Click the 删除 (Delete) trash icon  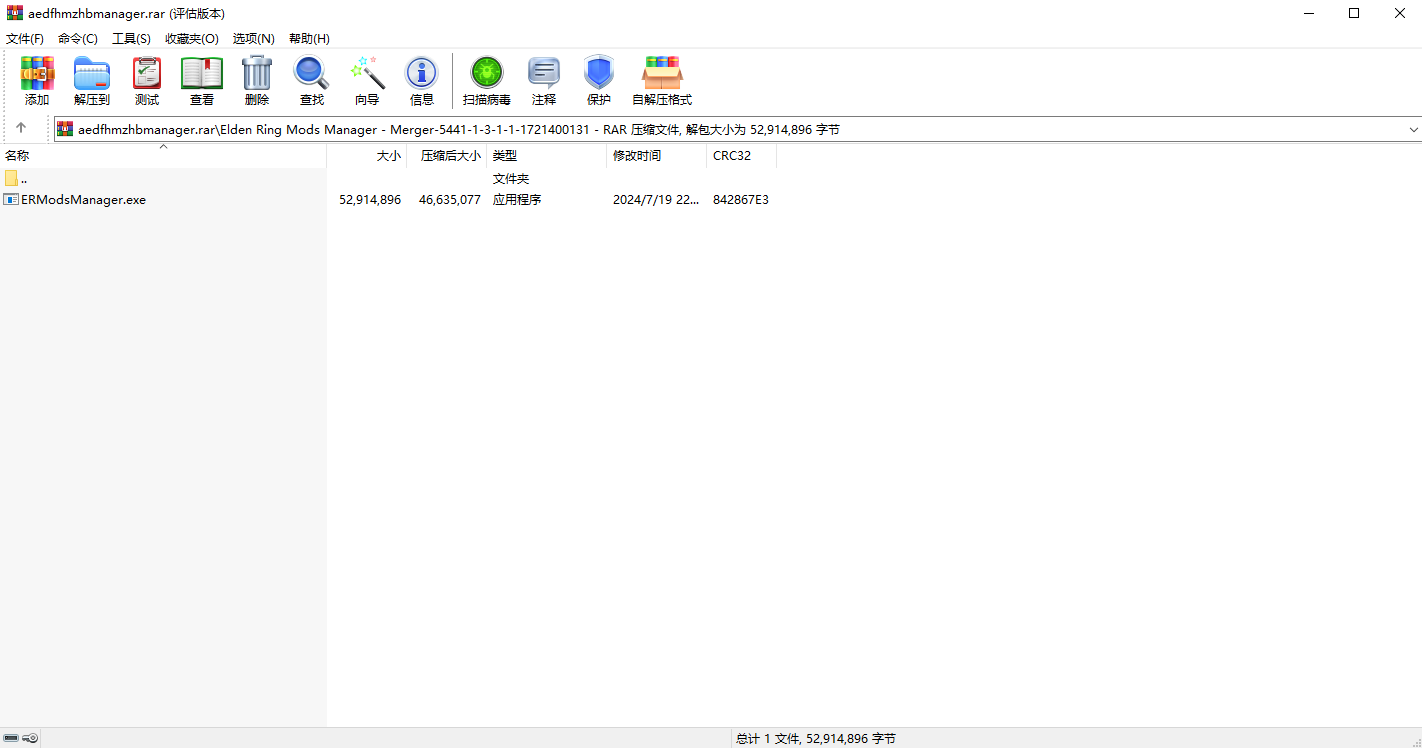click(x=257, y=81)
